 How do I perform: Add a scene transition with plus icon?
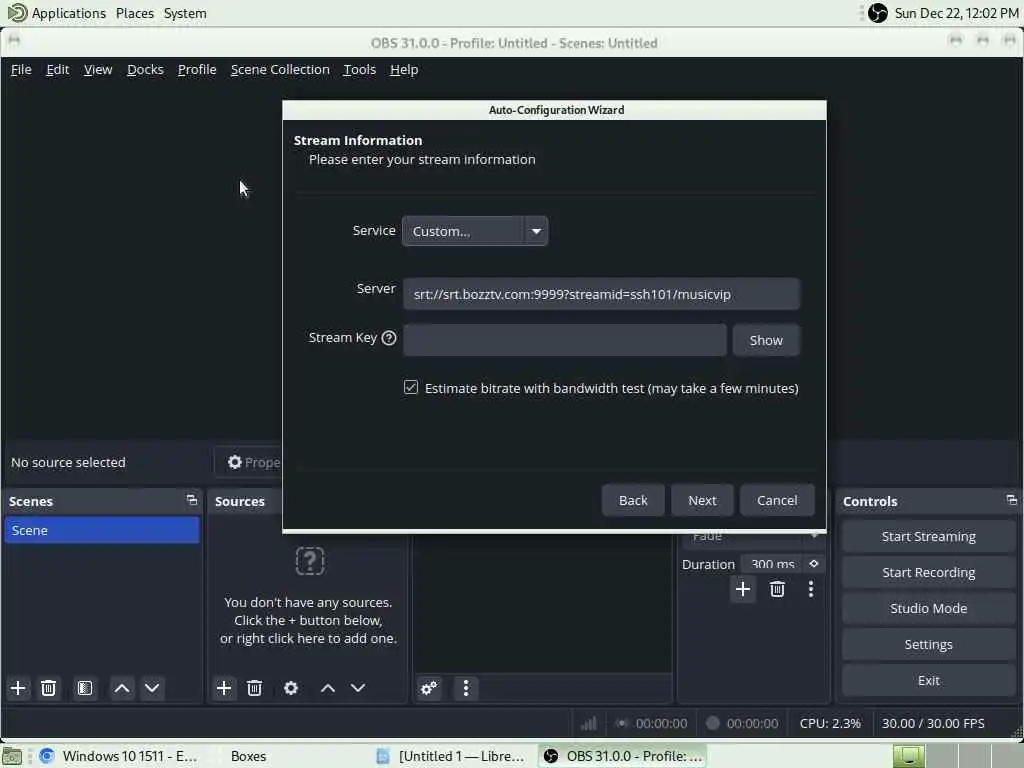pos(743,589)
